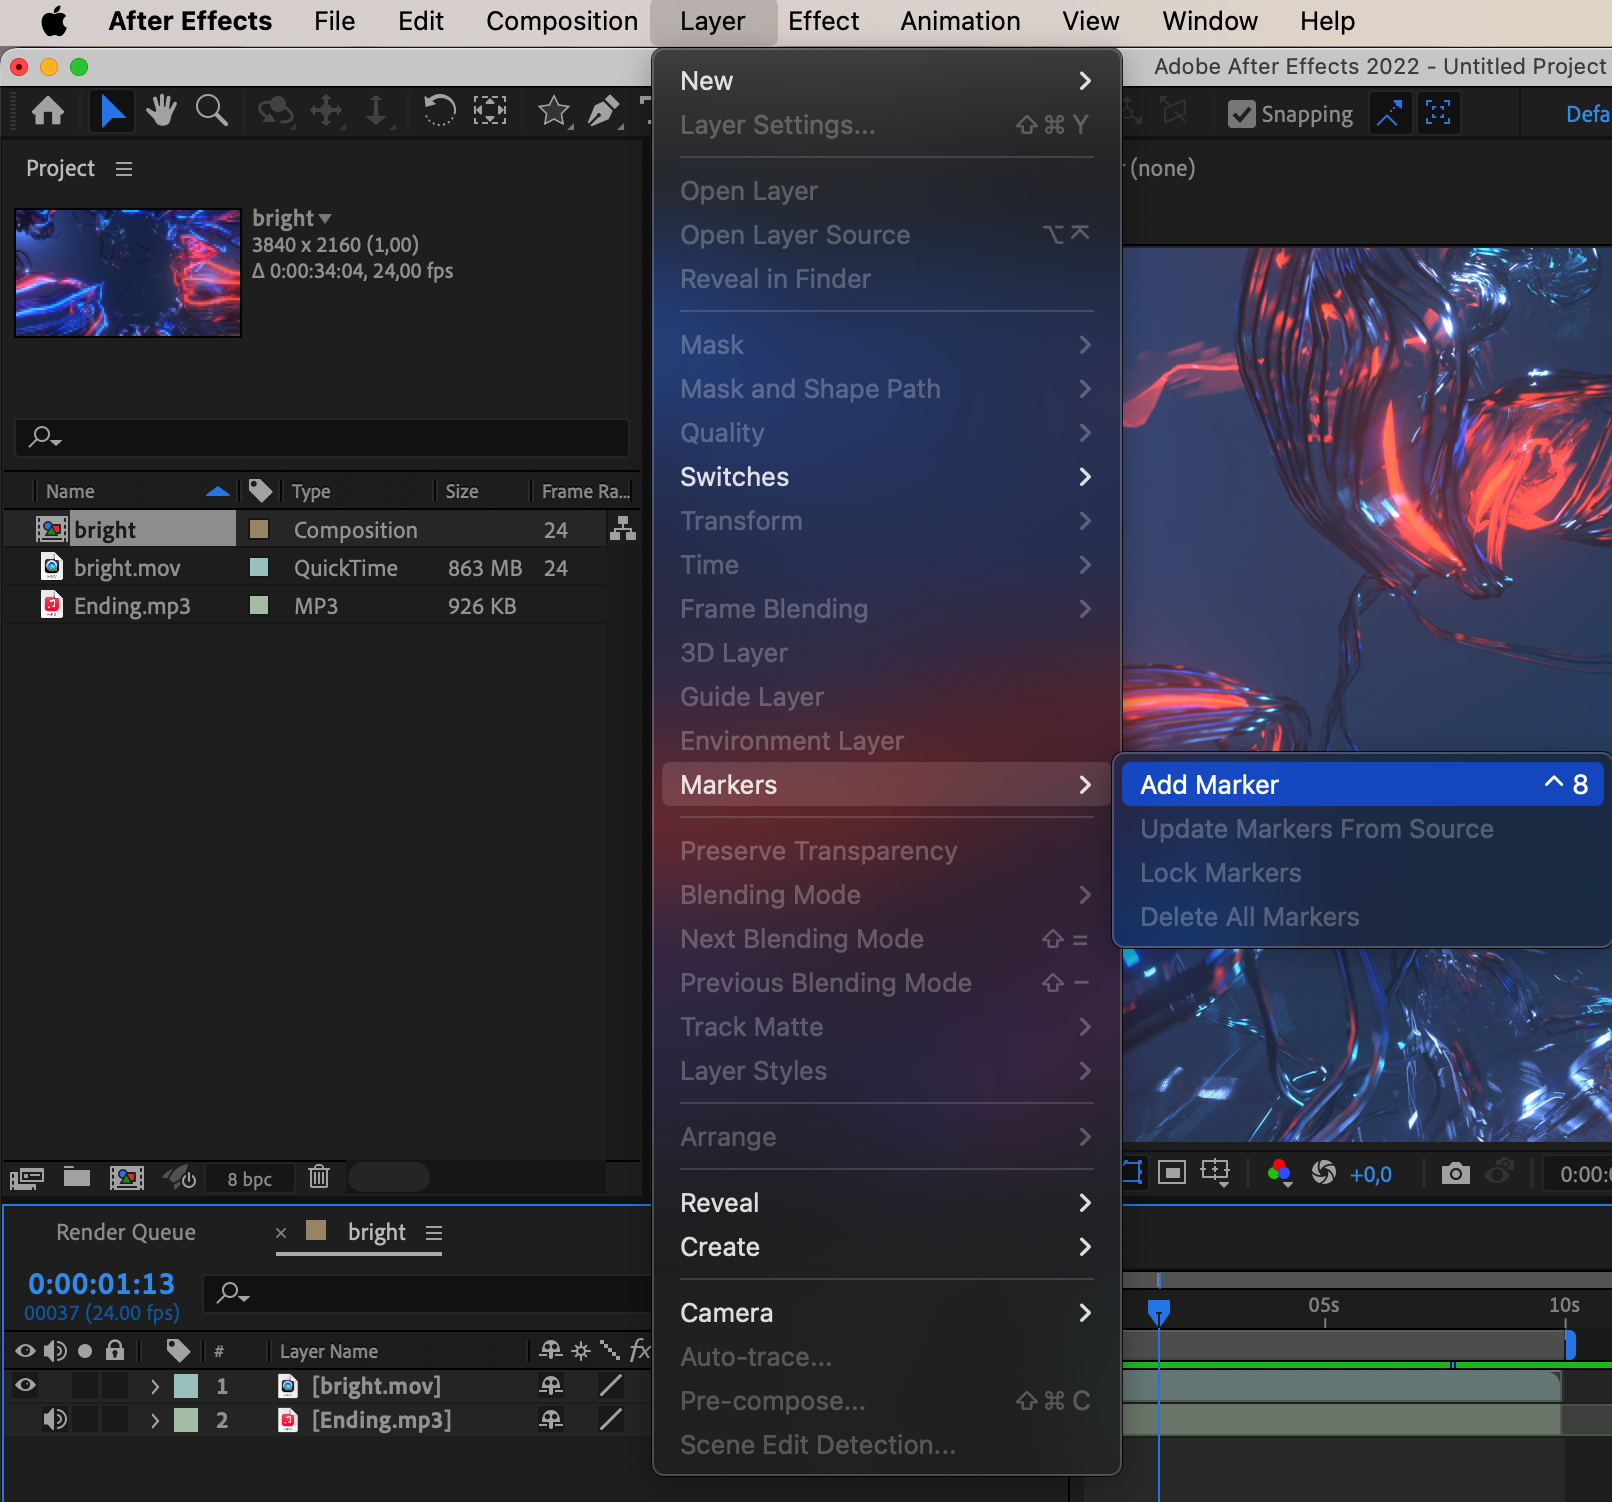The width and height of the screenshot is (1612, 1502).
Task: Open the bright timeline panel menu
Action: click(434, 1233)
